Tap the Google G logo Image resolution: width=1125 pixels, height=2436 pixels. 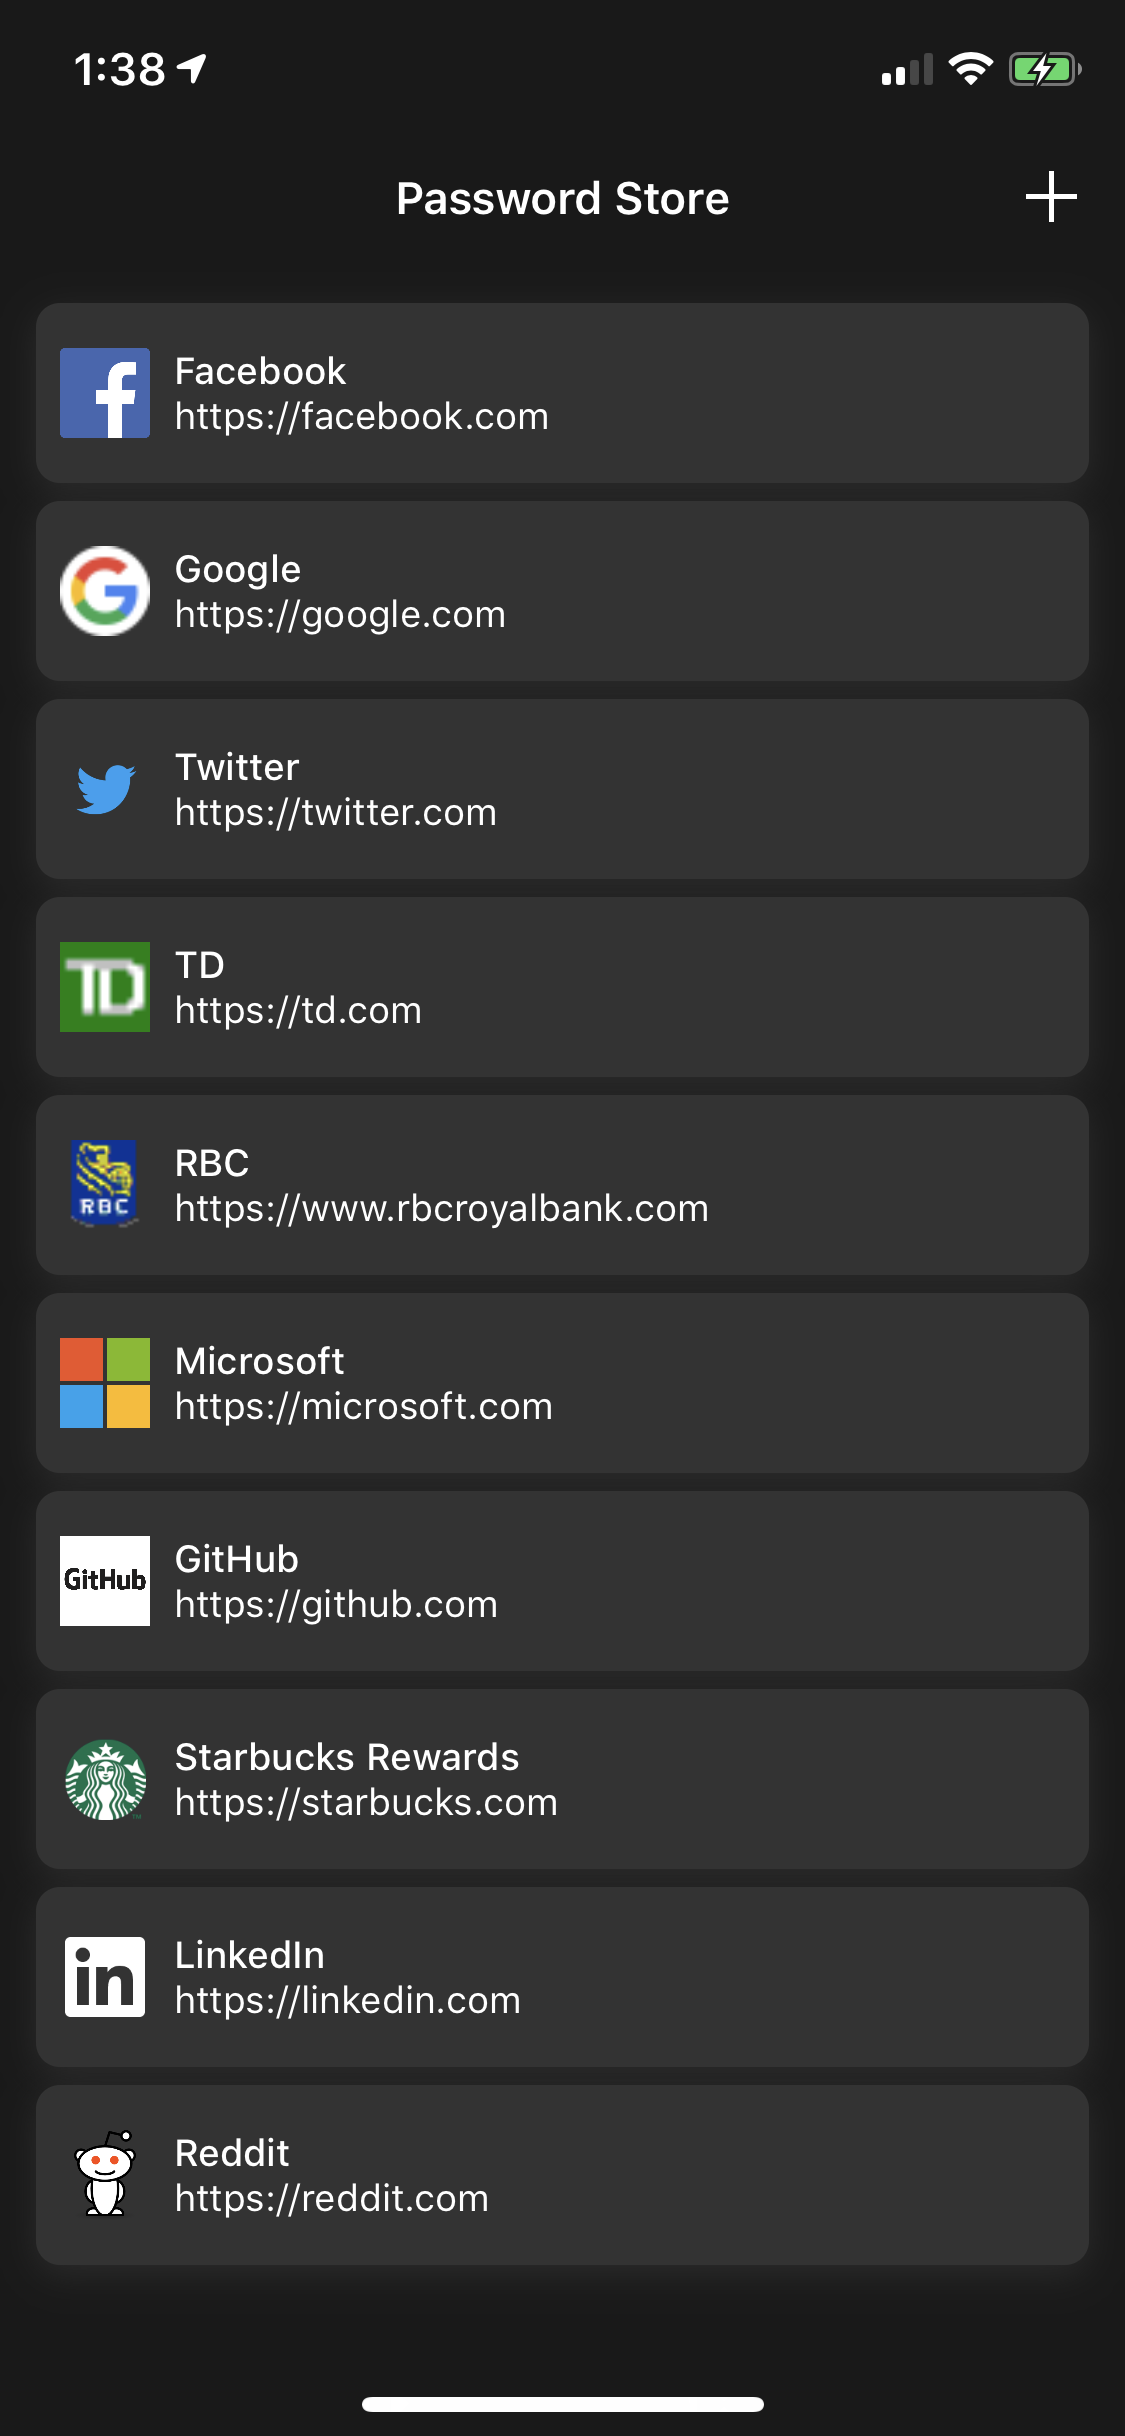[105, 591]
